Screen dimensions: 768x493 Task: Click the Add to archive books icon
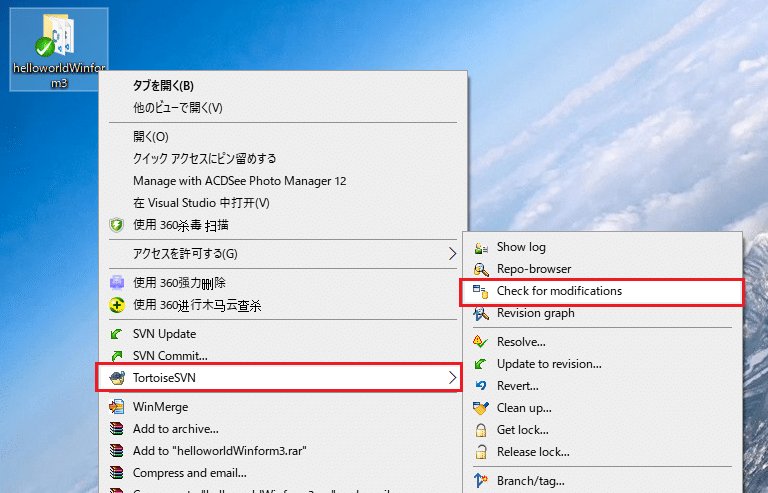click(x=117, y=429)
